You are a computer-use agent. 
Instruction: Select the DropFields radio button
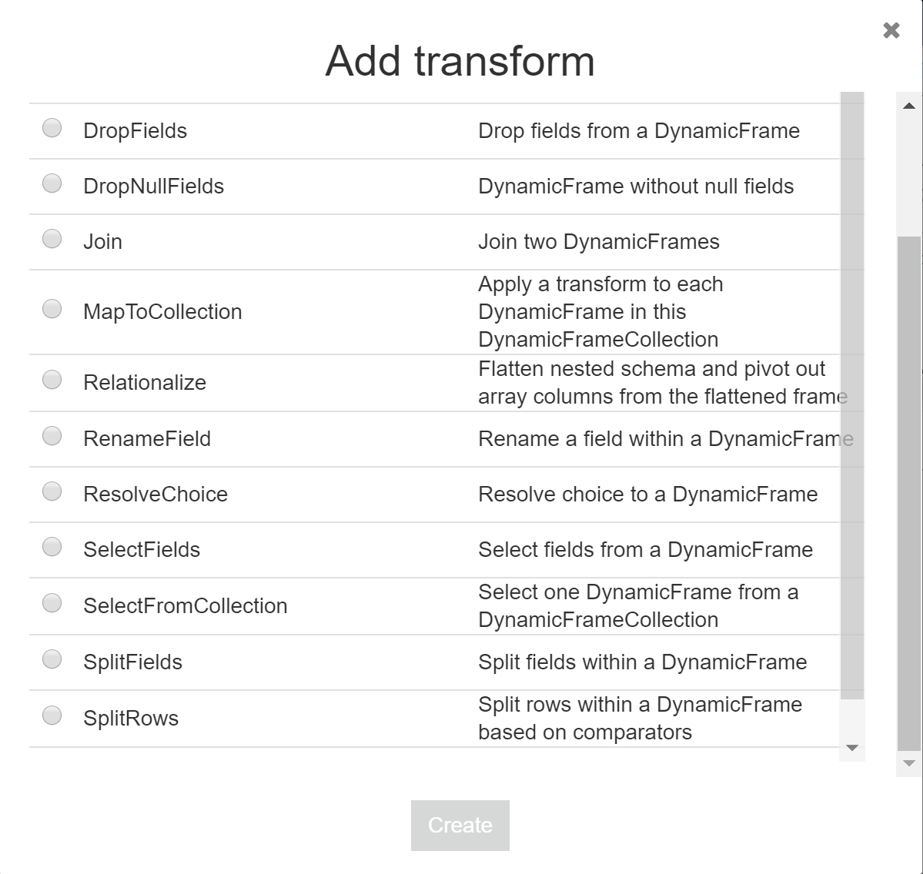(x=52, y=128)
